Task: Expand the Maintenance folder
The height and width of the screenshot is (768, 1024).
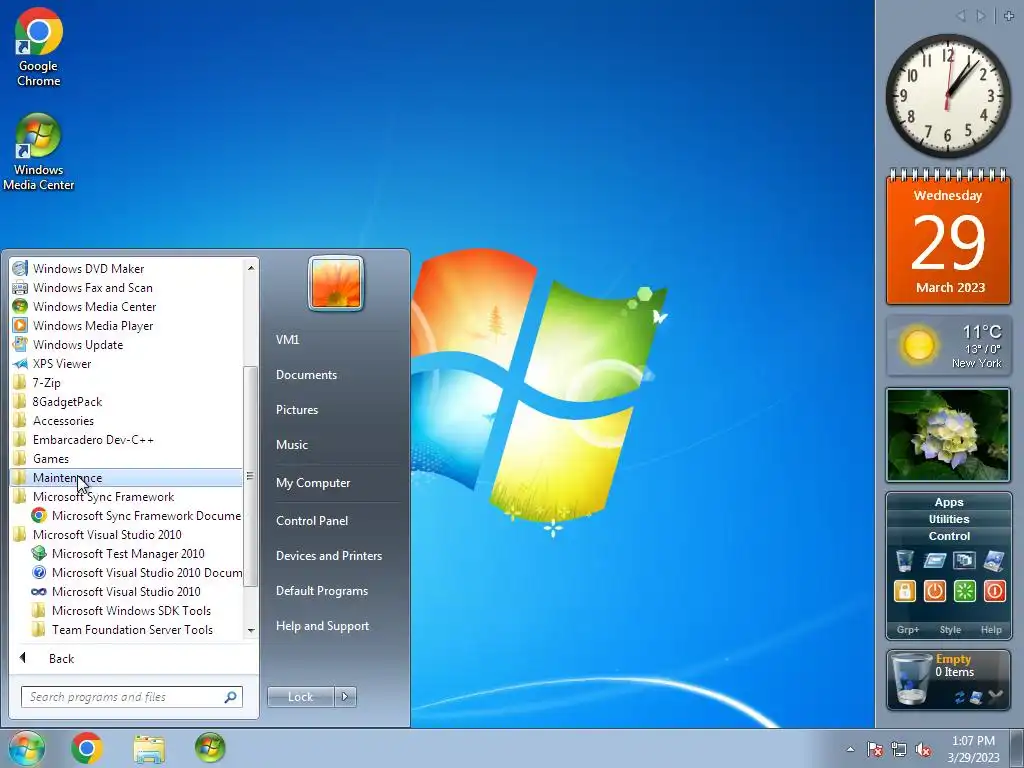Action: coord(126,477)
